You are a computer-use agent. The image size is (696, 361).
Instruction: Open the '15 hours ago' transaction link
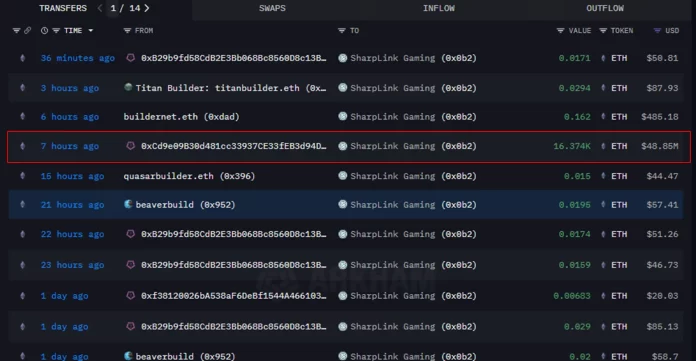click(x=72, y=176)
